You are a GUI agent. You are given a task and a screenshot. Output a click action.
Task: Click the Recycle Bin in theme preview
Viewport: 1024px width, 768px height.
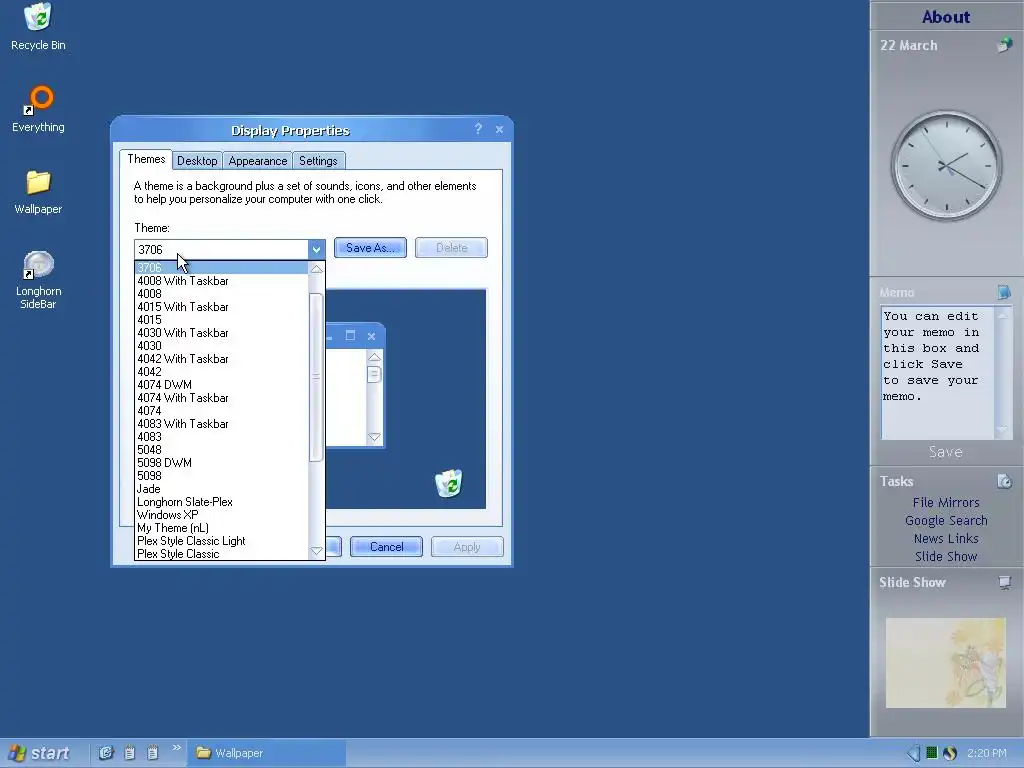pyautogui.click(x=449, y=483)
